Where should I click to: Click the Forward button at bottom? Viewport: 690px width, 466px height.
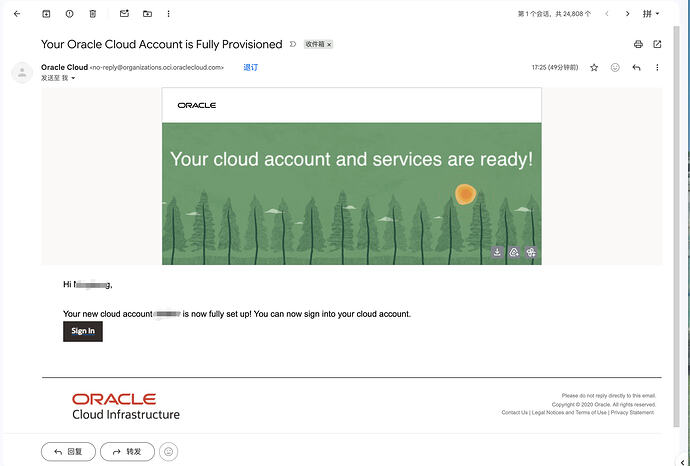point(127,451)
